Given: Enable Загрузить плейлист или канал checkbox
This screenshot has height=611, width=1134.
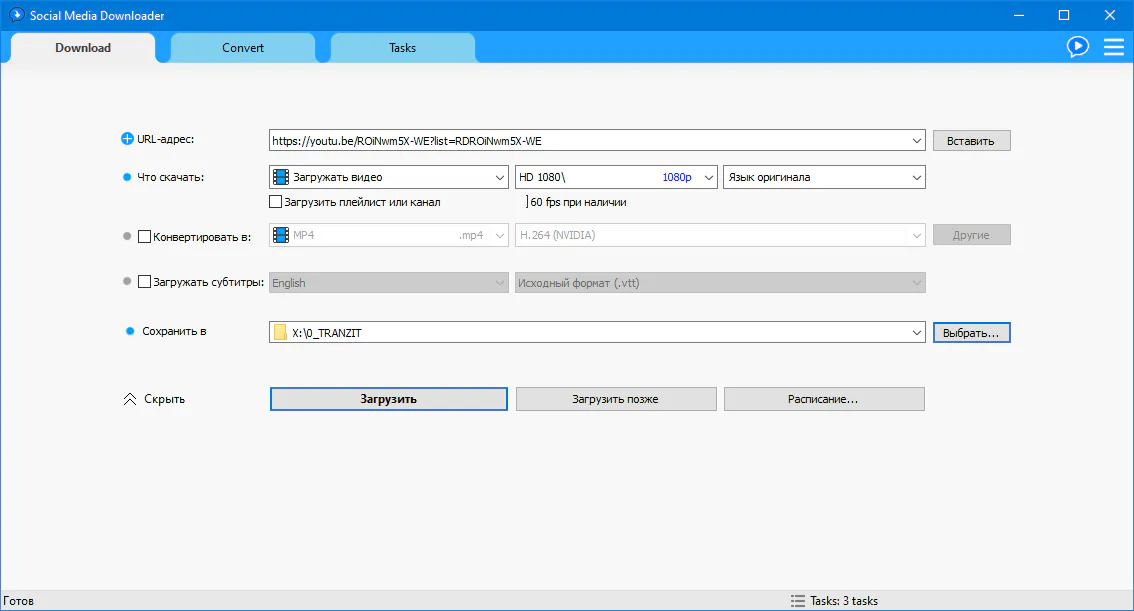Looking at the screenshot, I should pyautogui.click(x=276, y=202).
